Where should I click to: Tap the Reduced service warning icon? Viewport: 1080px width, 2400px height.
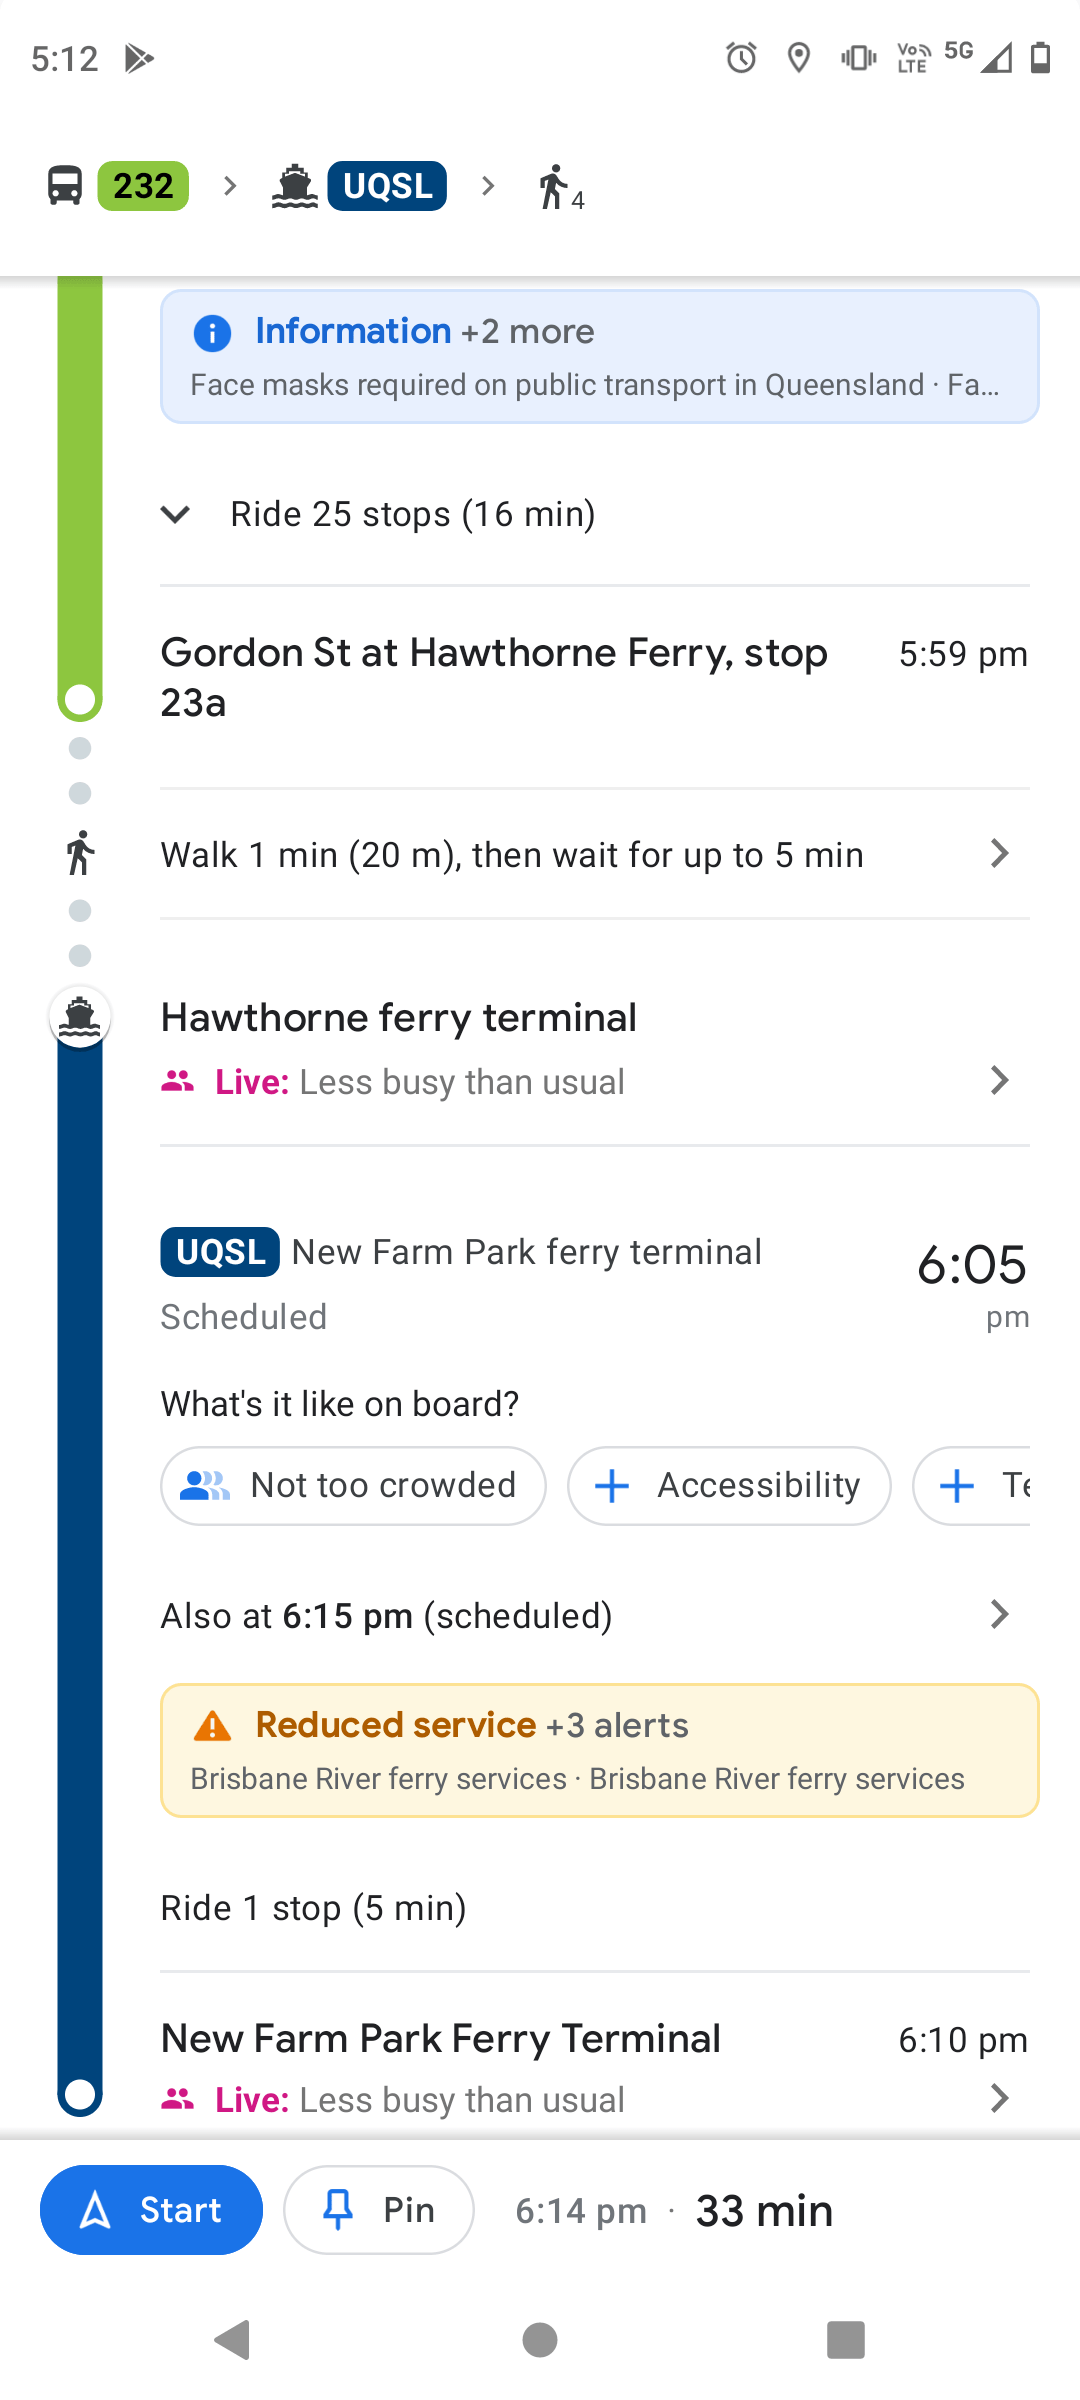point(213,1724)
